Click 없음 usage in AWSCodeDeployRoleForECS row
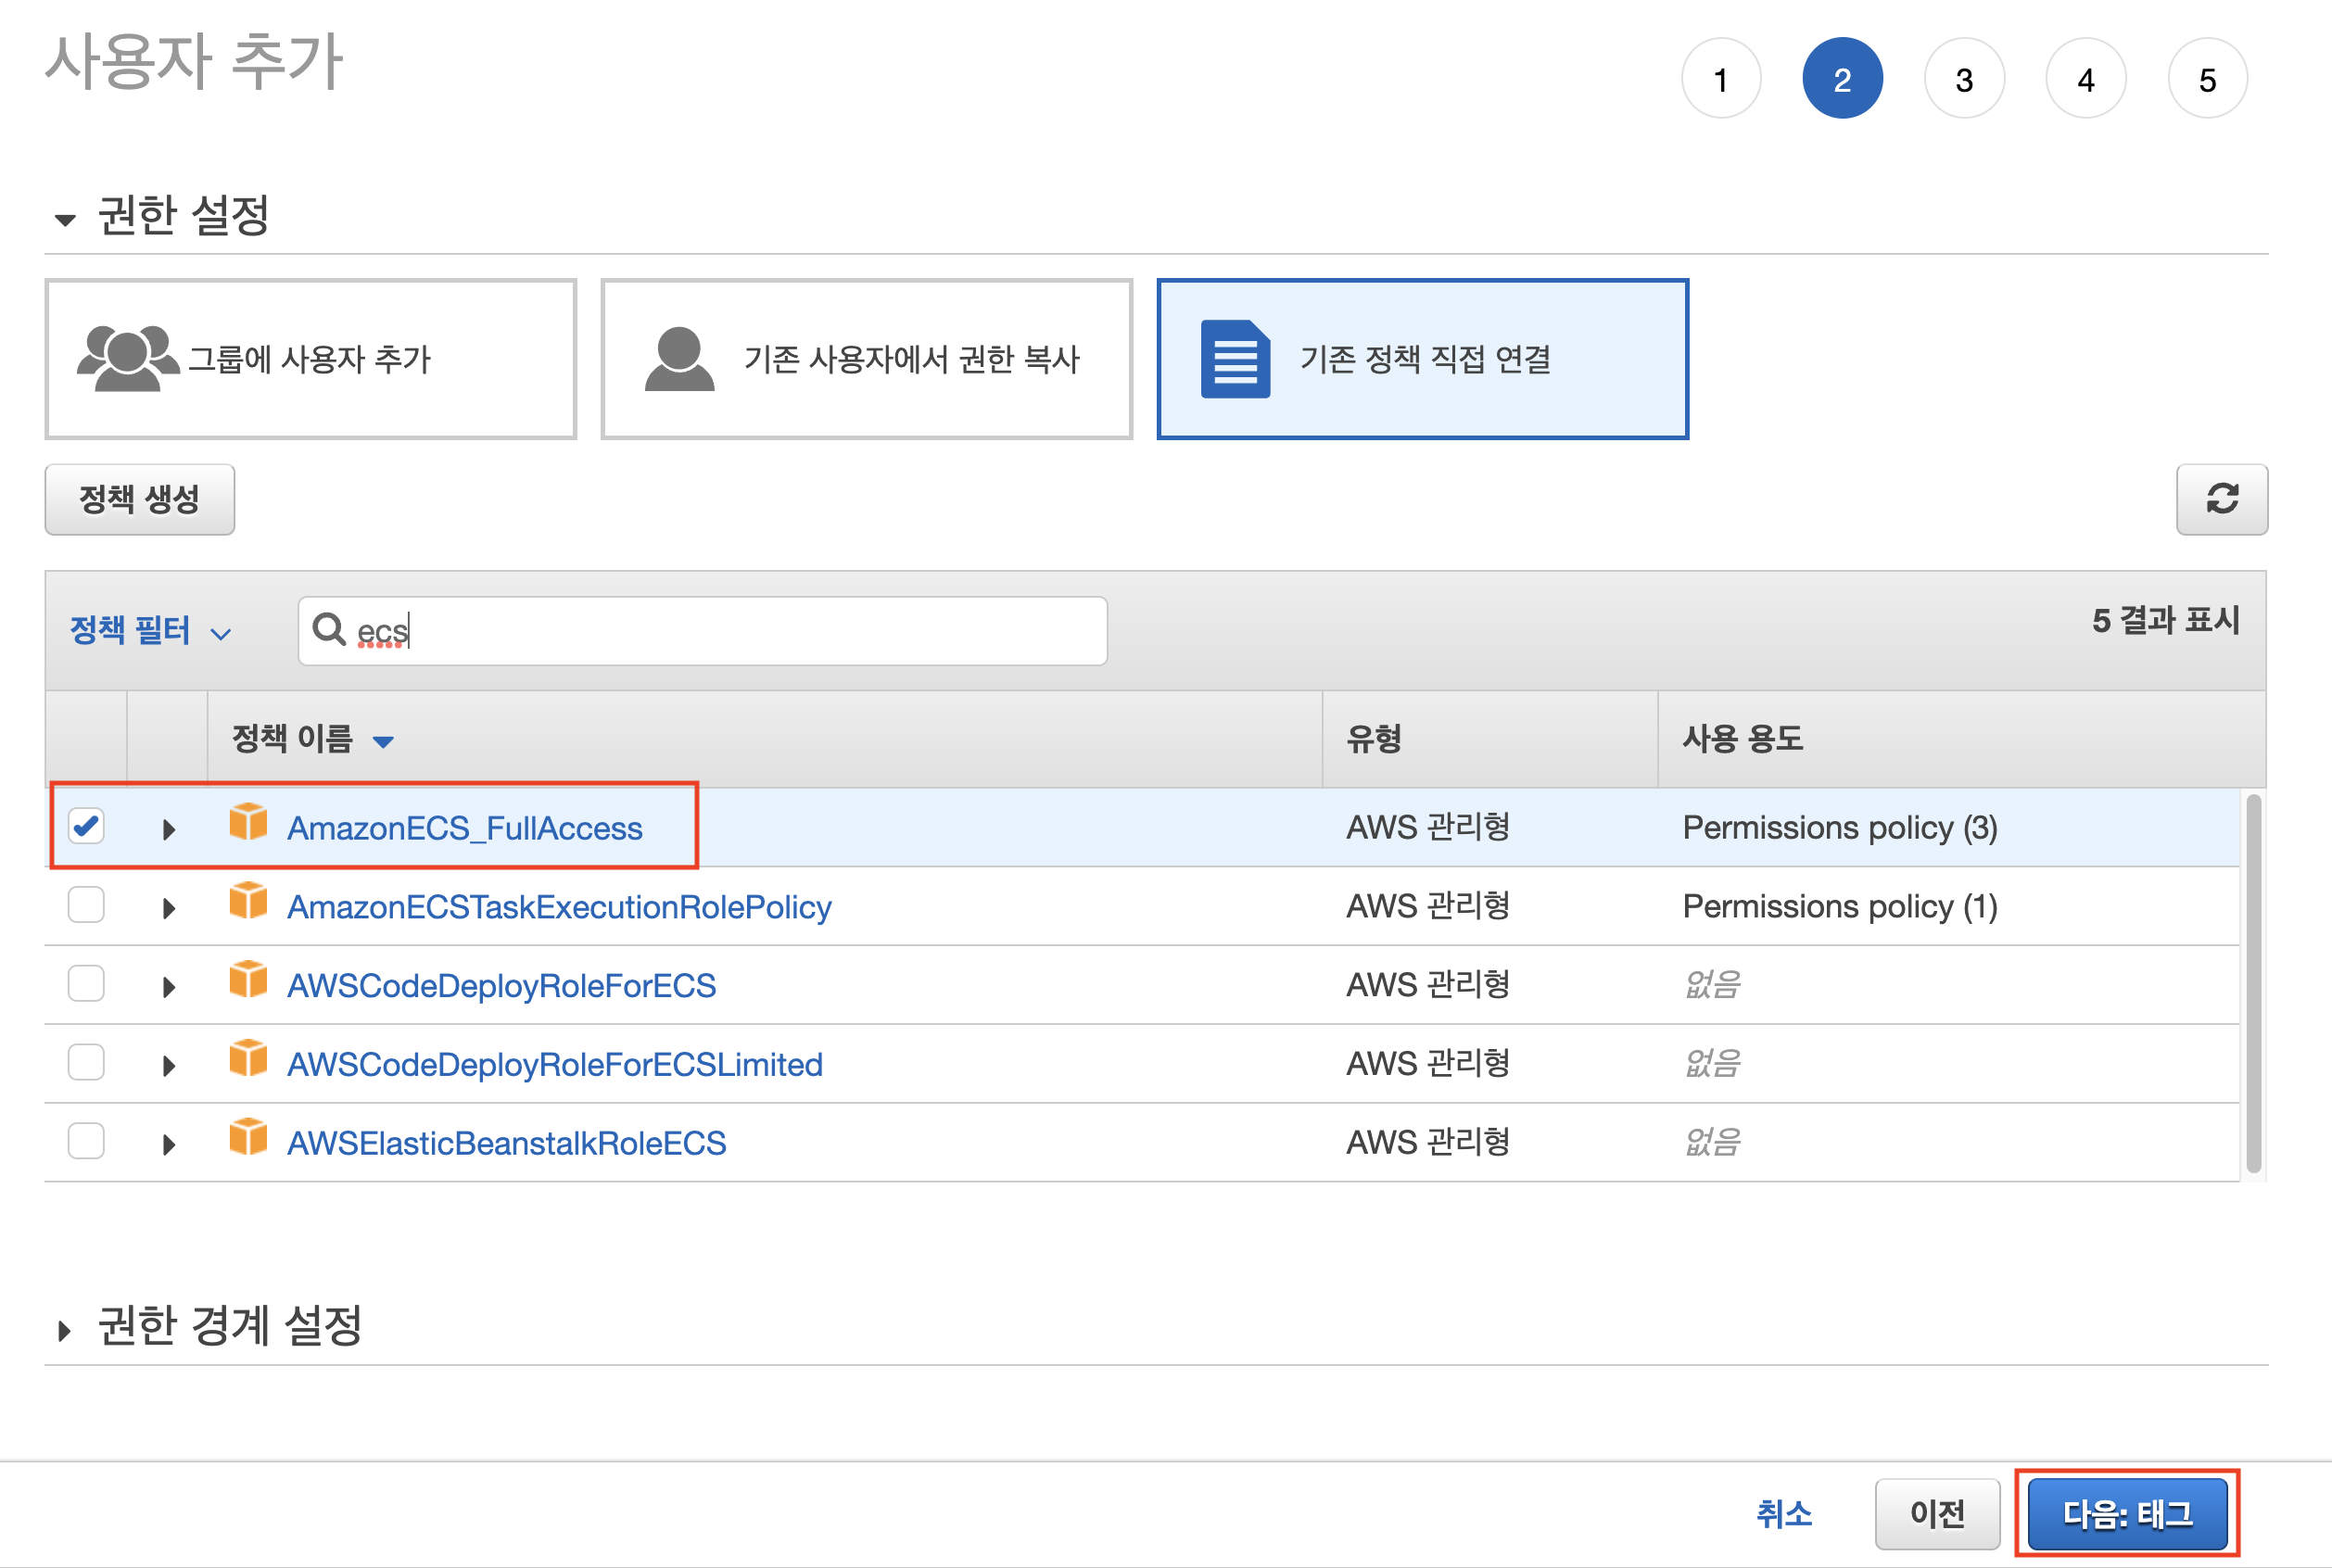The image size is (2332, 1568). pyautogui.click(x=1713, y=985)
